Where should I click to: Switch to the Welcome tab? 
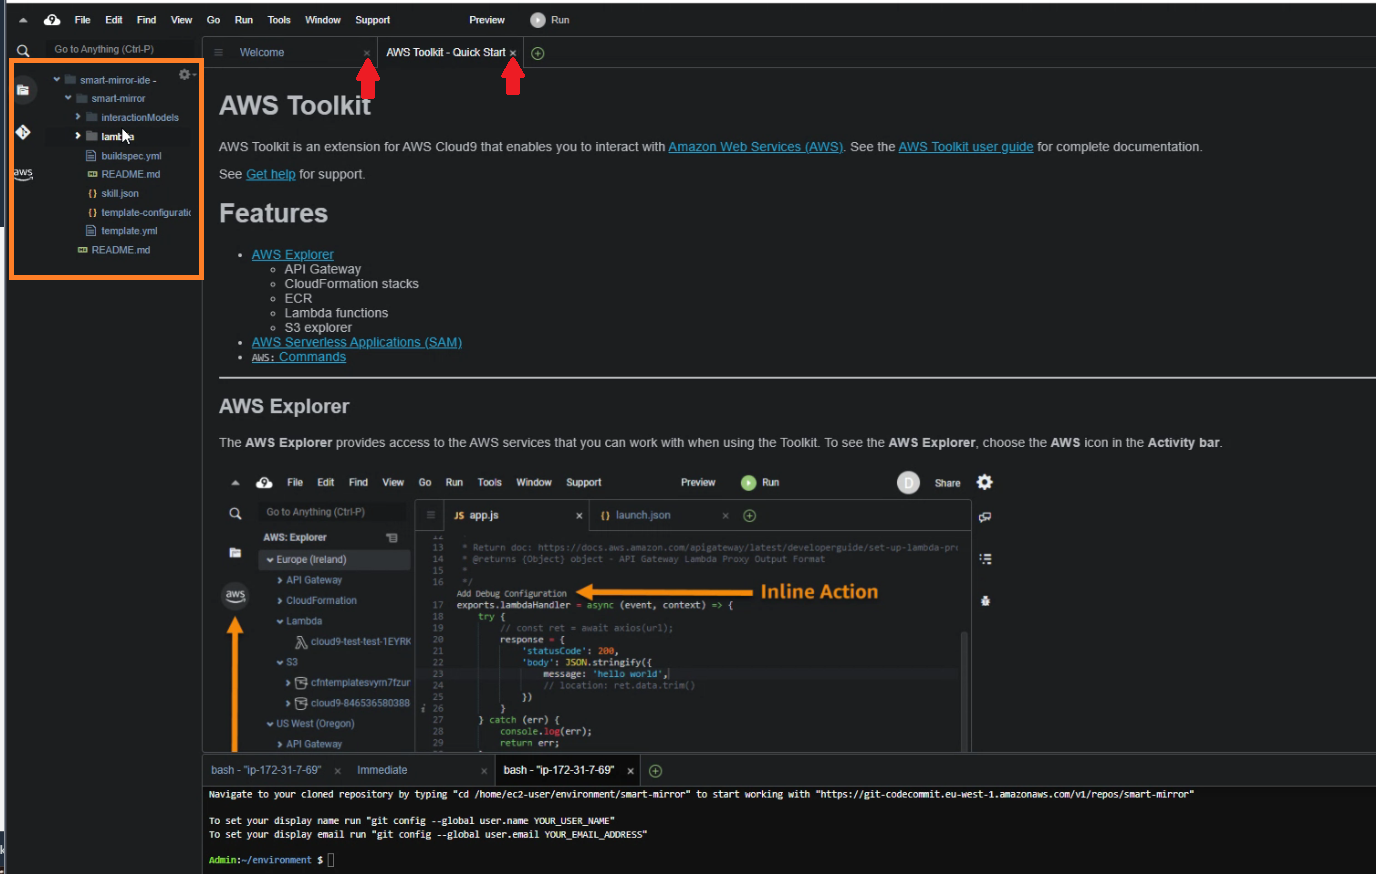(x=262, y=53)
